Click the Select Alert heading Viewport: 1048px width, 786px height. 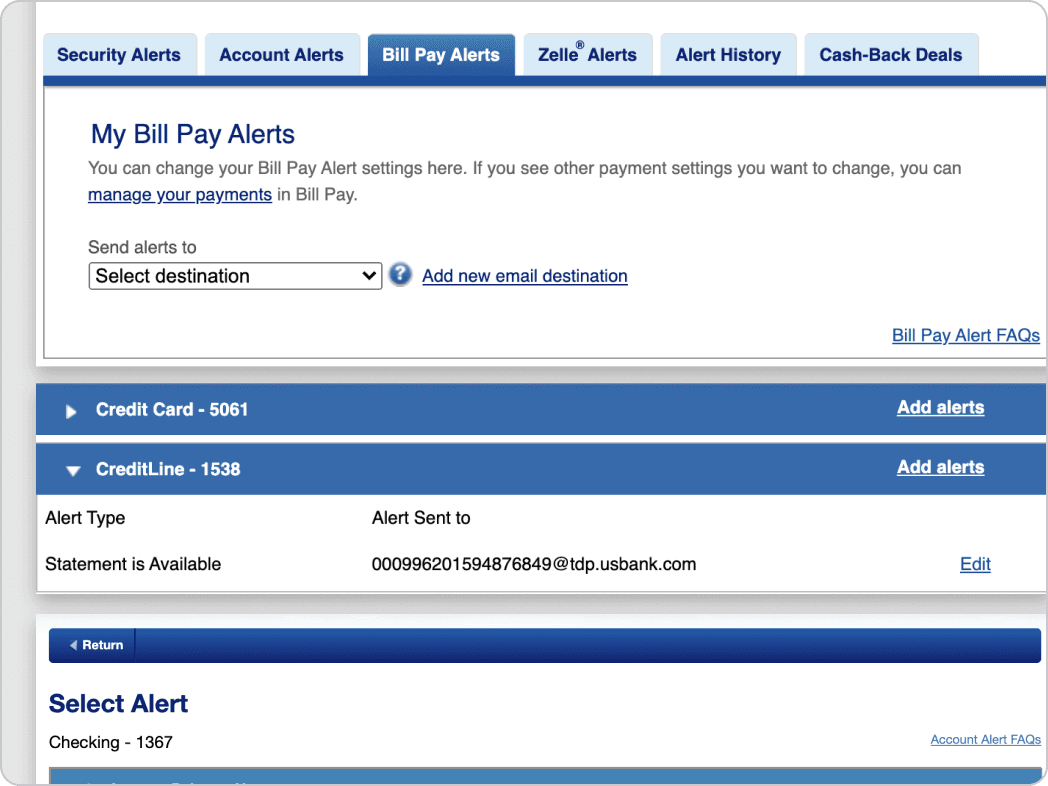[118, 704]
